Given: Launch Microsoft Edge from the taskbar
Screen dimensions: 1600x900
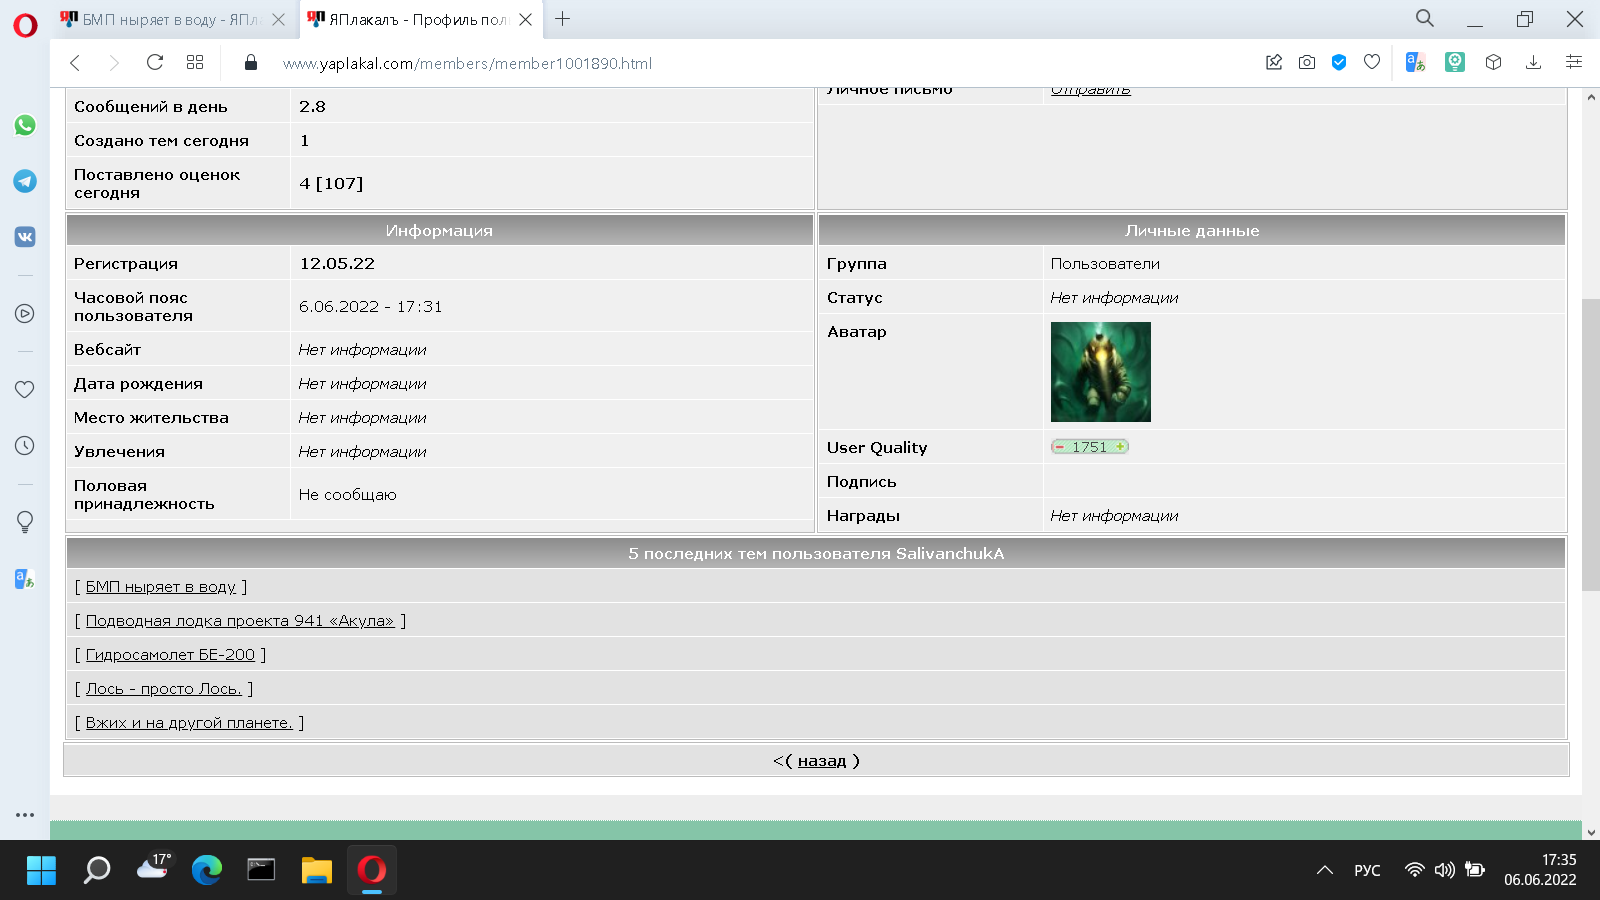Looking at the screenshot, I should tap(207, 870).
